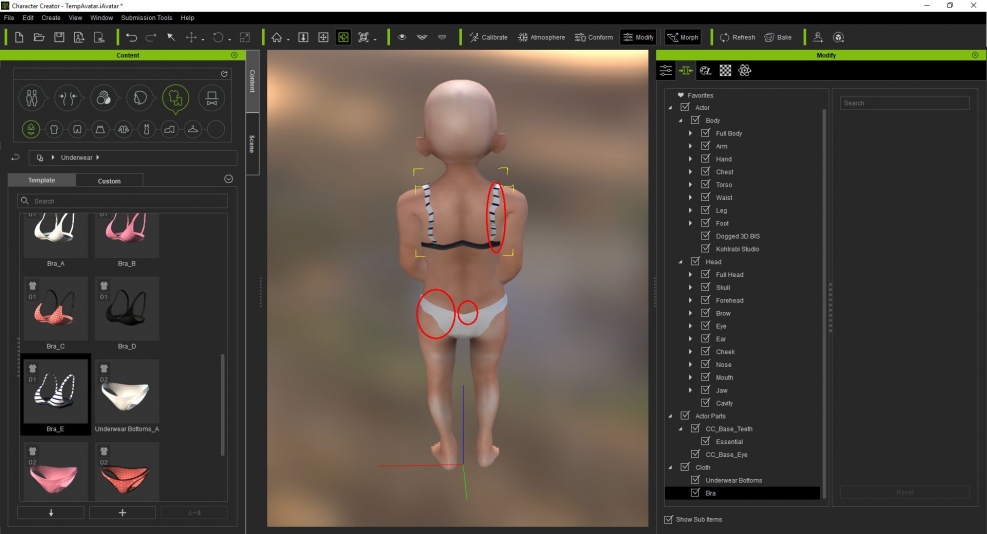Collapse the Head tree group
Screen dimensions: 987x534
[x=681, y=262]
